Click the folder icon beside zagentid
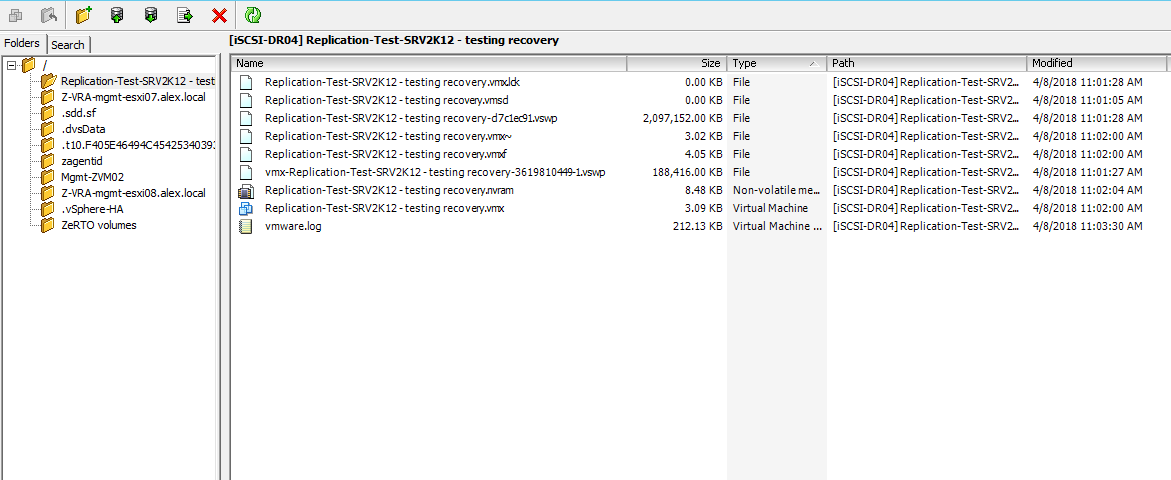The width and height of the screenshot is (1171, 480). tap(48, 160)
